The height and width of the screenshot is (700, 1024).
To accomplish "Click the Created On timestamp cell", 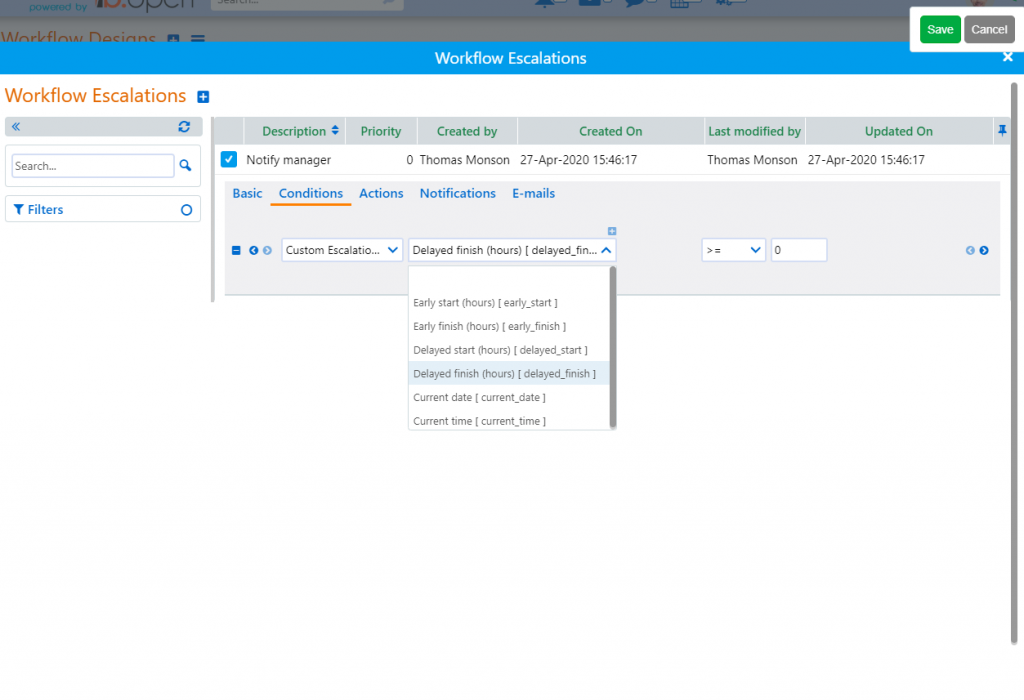I will point(578,160).
